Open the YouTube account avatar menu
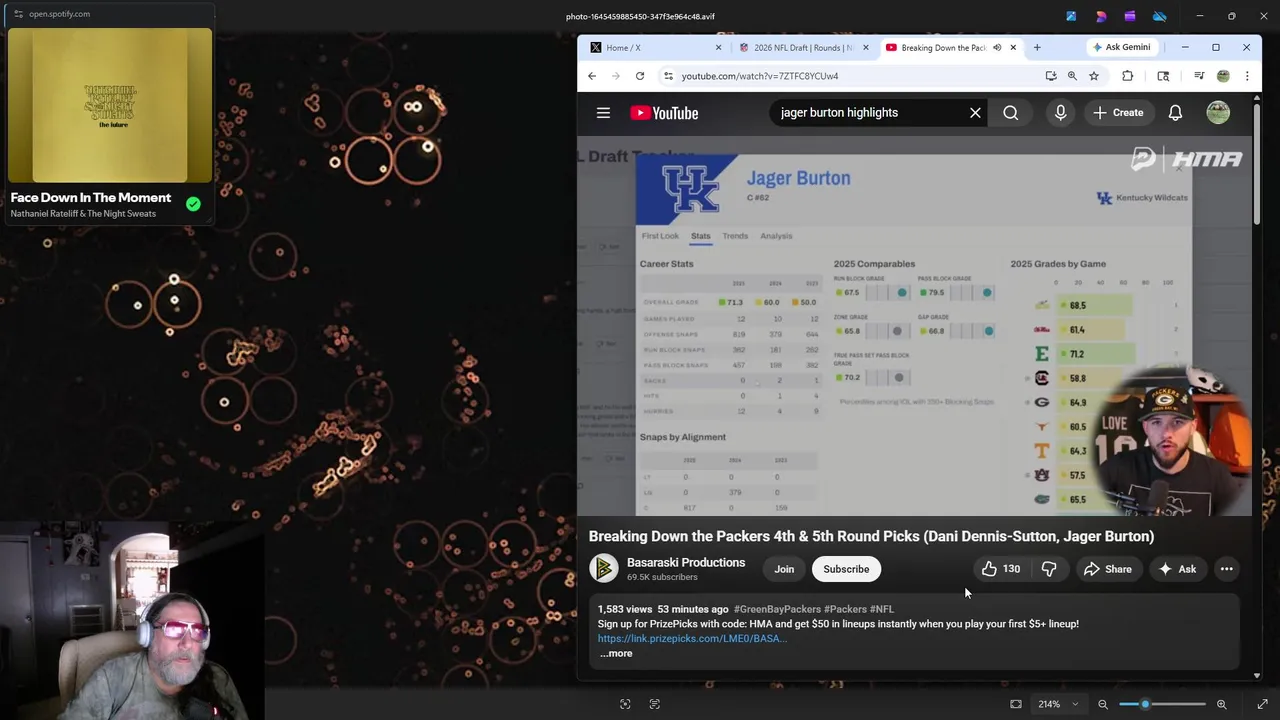Viewport: 1280px width, 720px height. click(x=1218, y=113)
